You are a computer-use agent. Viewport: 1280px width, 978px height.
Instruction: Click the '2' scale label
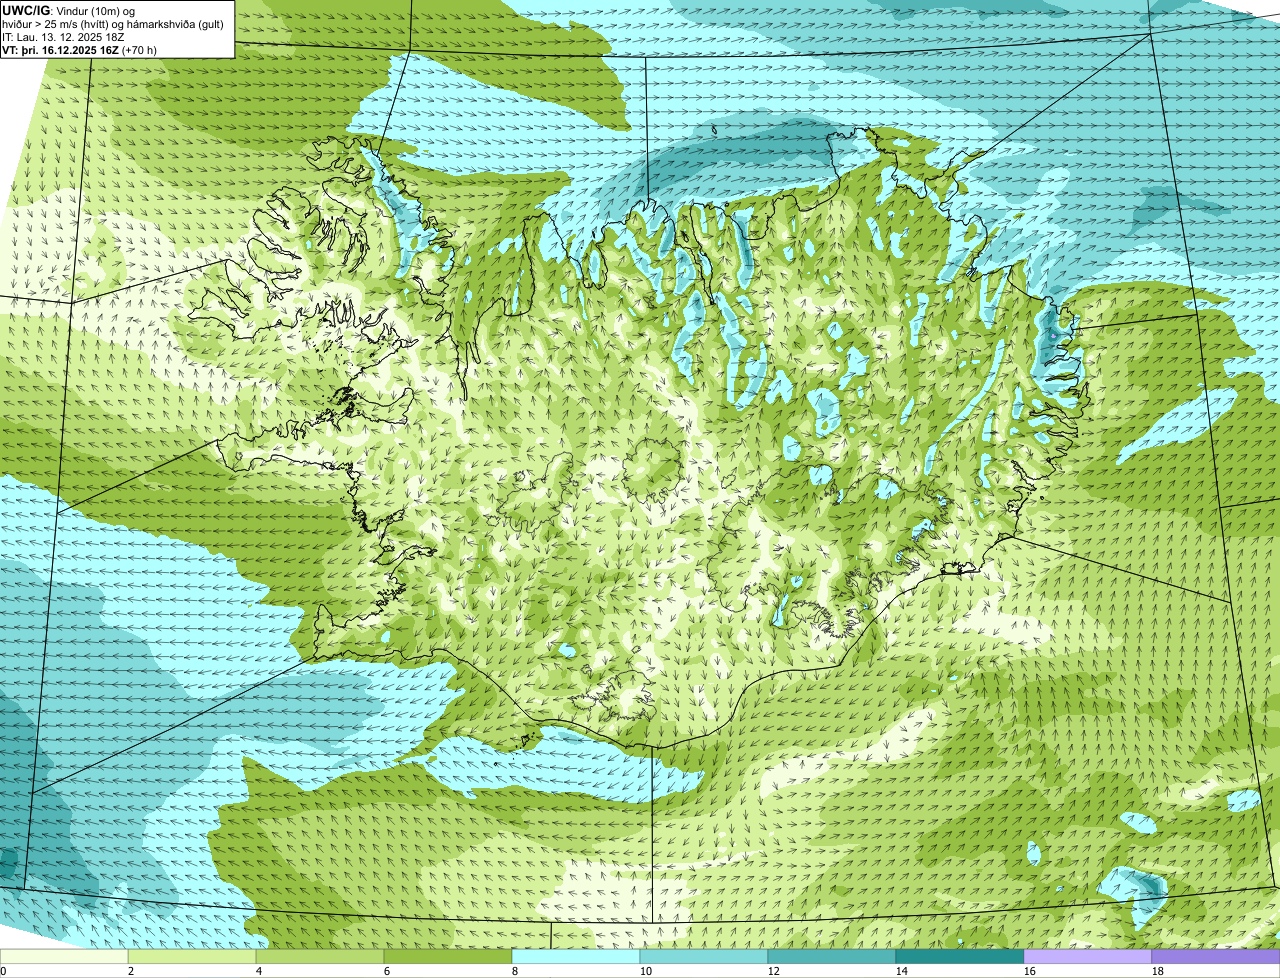point(131,971)
